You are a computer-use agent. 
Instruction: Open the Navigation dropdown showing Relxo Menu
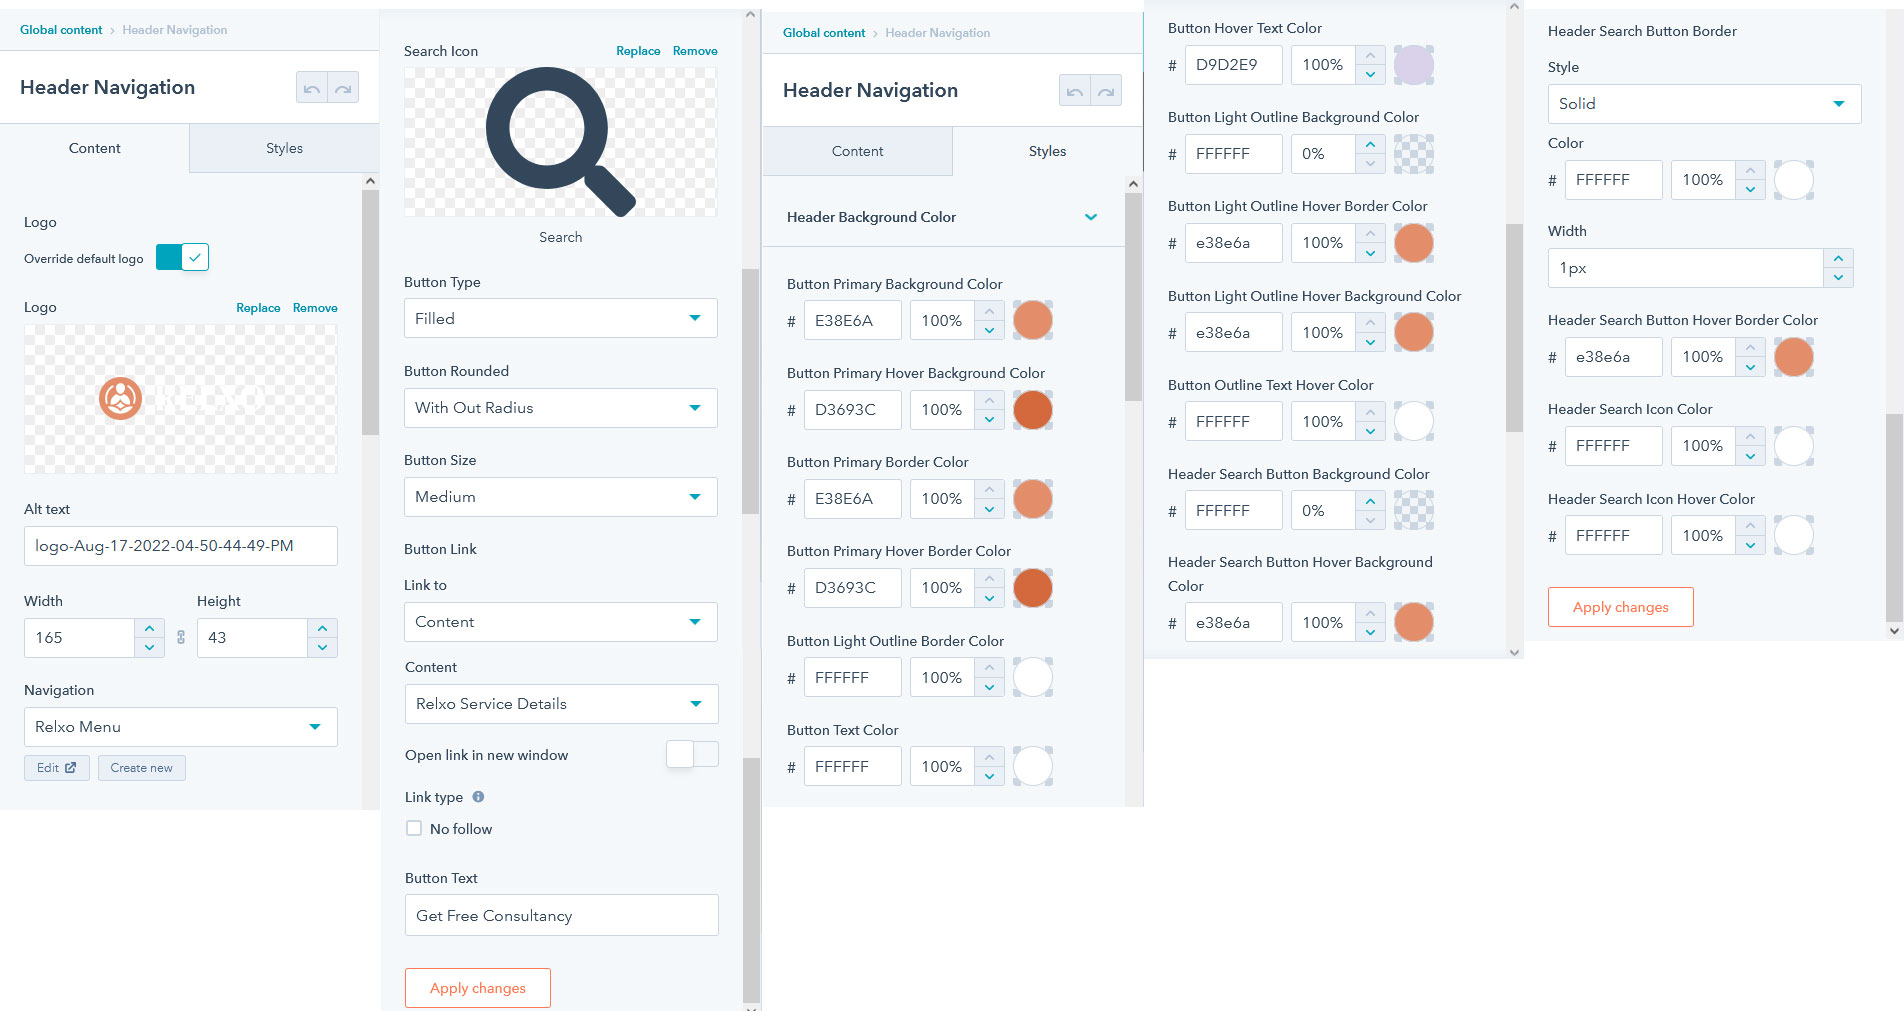(x=180, y=727)
